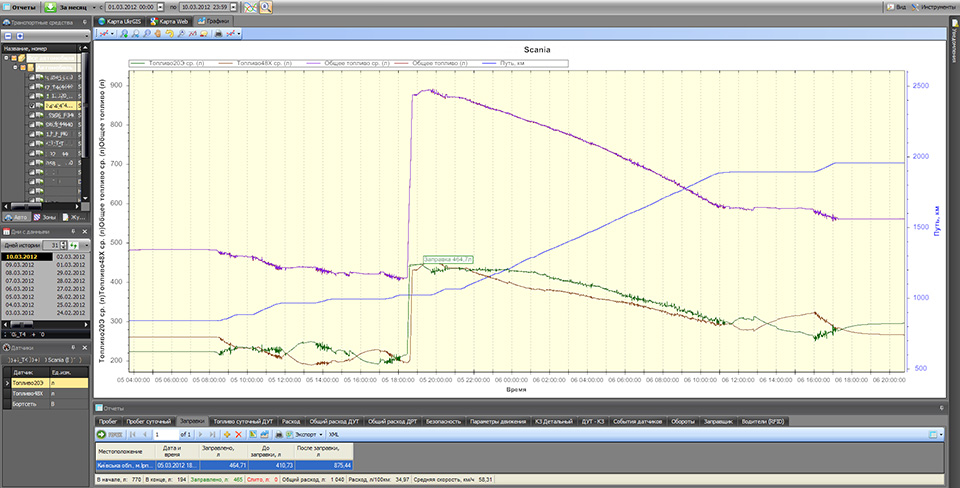Open the Вид view menu
Screen dimensions: 960x488
(x=896, y=7)
